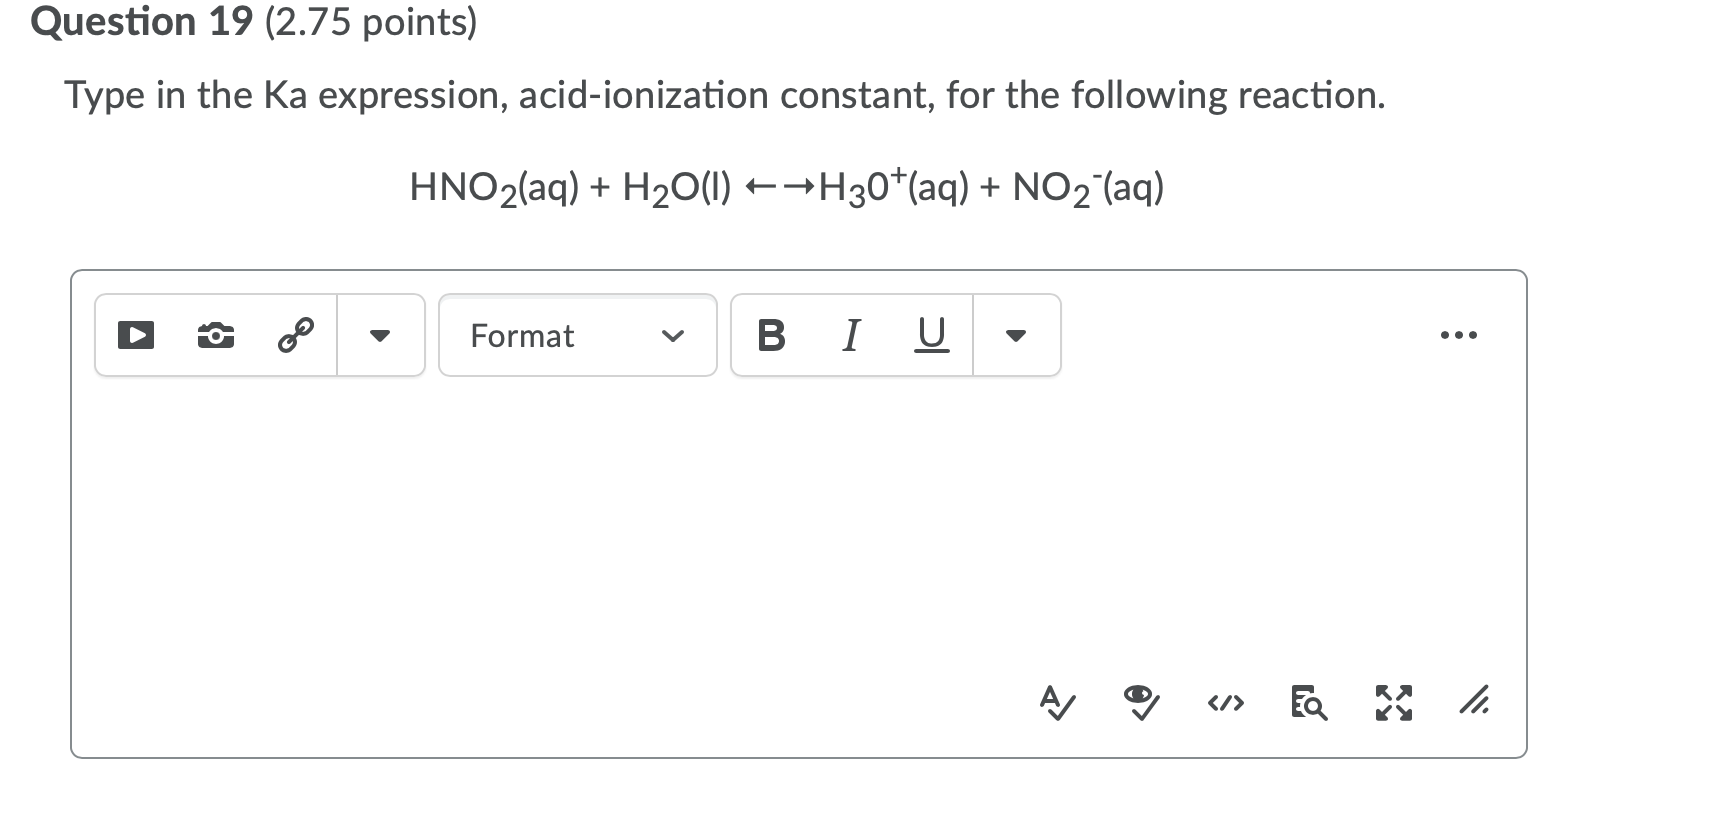Check the word count
The image size is (1724, 834).
1308,703
